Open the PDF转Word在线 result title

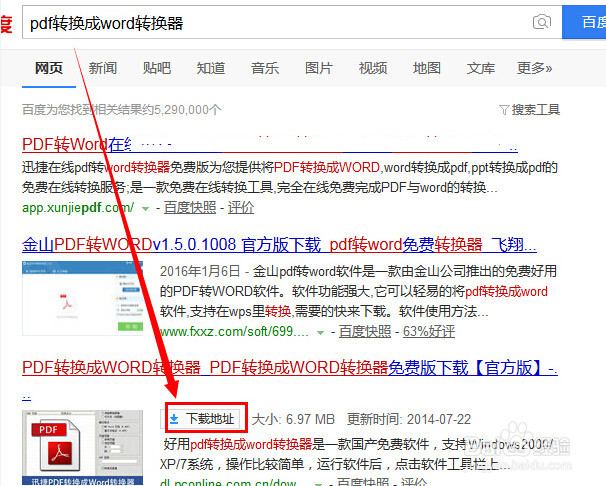click(x=270, y=144)
